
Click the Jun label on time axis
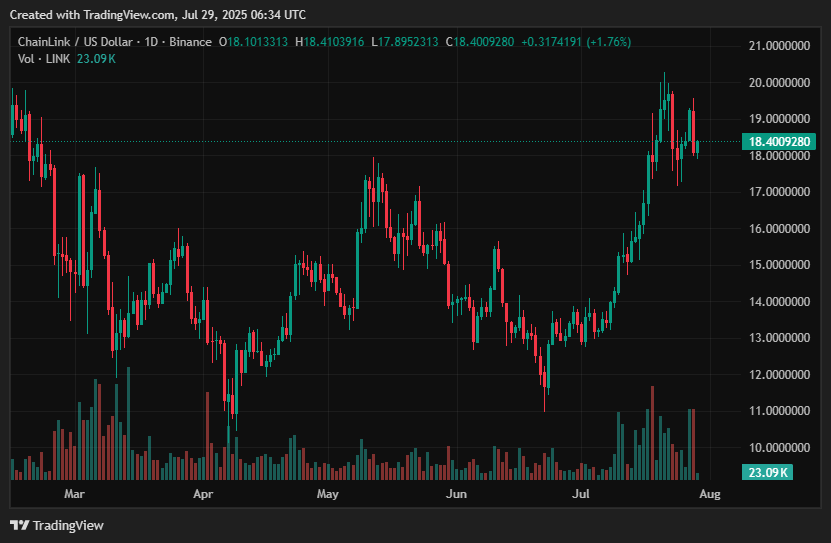click(456, 494)
